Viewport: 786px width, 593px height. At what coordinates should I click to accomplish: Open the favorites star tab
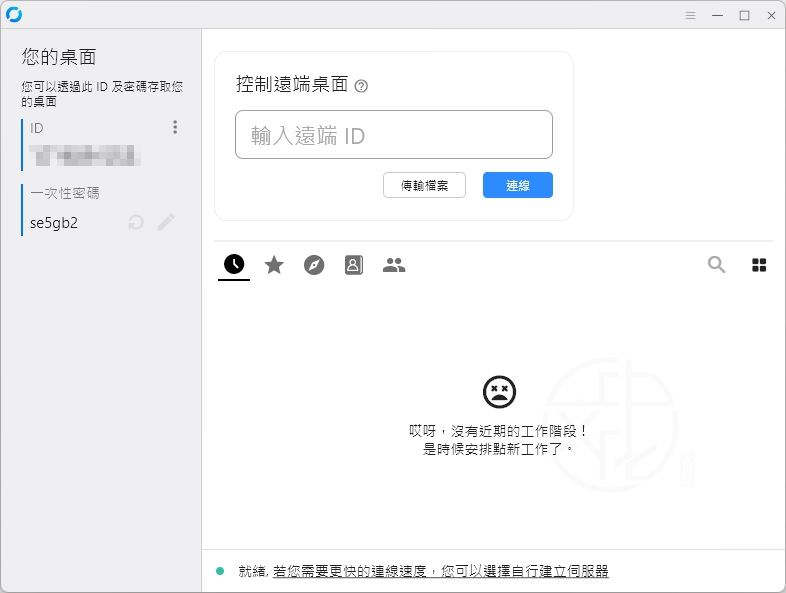pos(274,265)
